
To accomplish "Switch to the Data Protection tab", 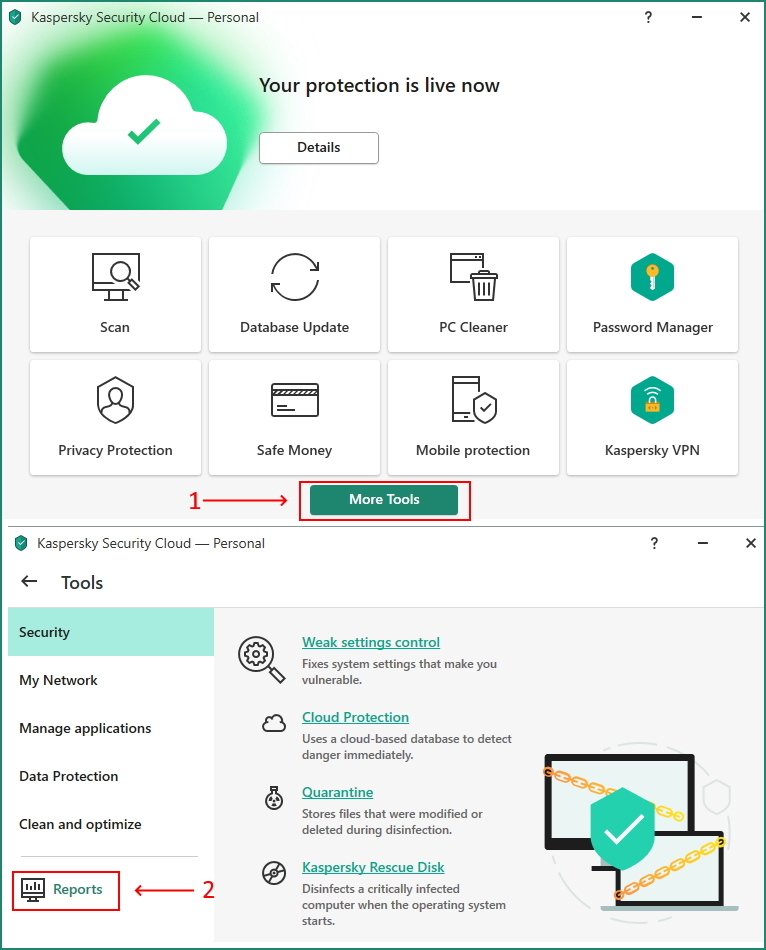I will coord(111,776).
